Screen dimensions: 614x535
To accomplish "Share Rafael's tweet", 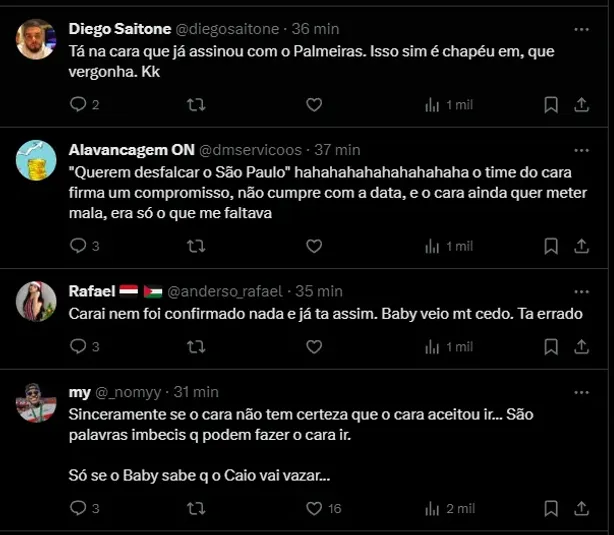I will point(582,346).
